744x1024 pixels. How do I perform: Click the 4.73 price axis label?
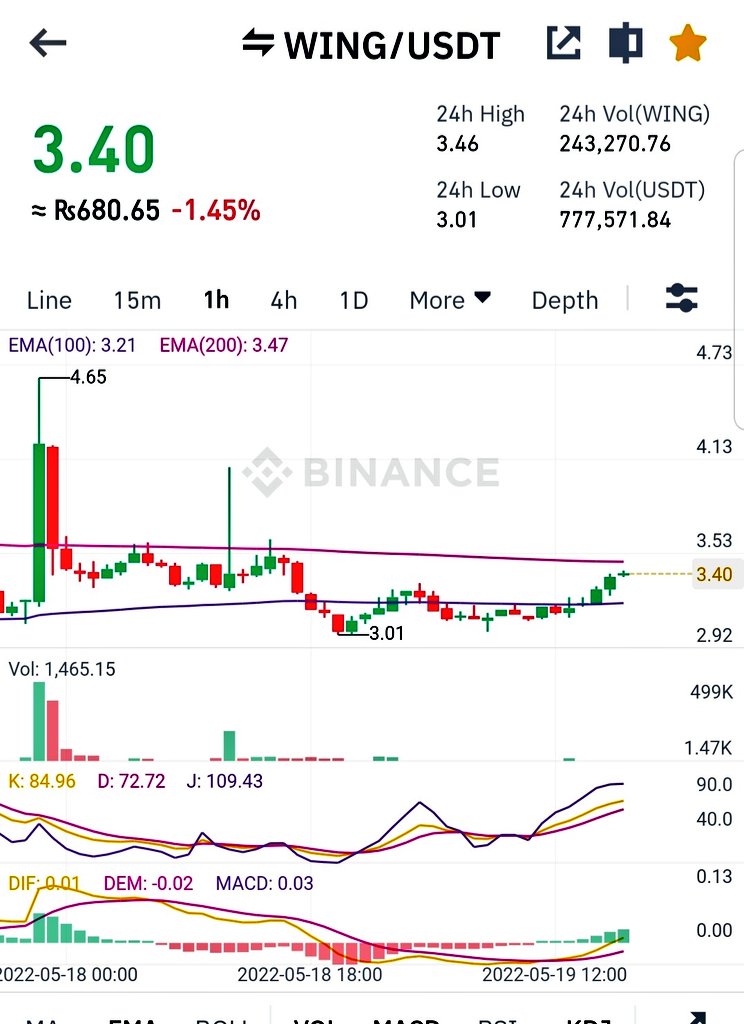pyautogui.click(x=714, y=353)
